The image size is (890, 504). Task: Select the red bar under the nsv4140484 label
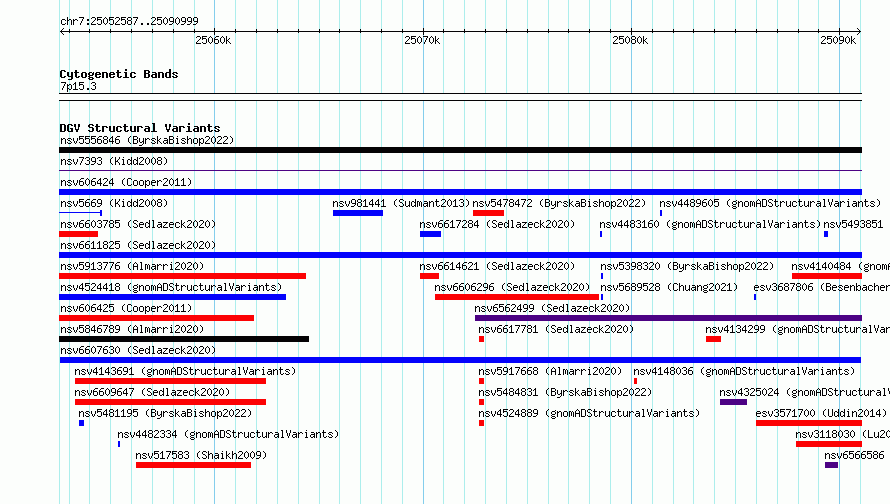click(x=827, y=276)
